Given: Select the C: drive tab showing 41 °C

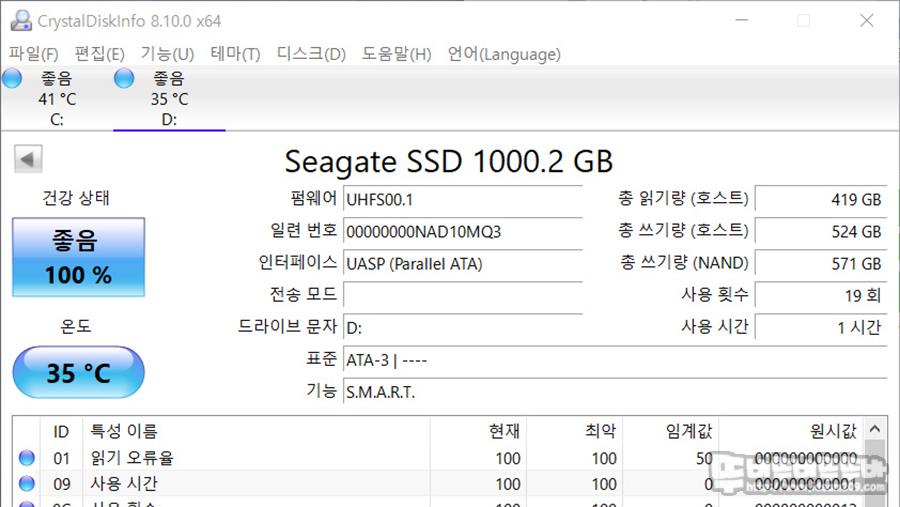Looking at the screenshot, I should click(x=57, y=98).
